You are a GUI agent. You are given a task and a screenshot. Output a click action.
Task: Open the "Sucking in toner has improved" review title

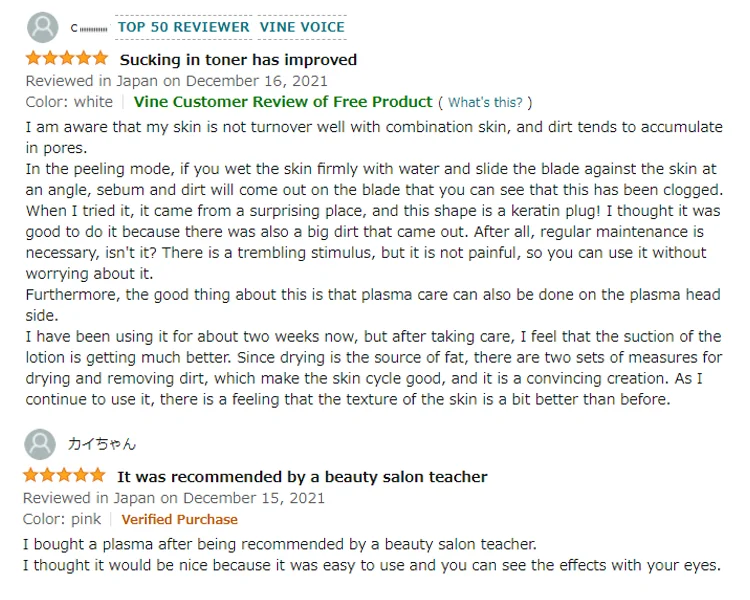tap(238, 60)
